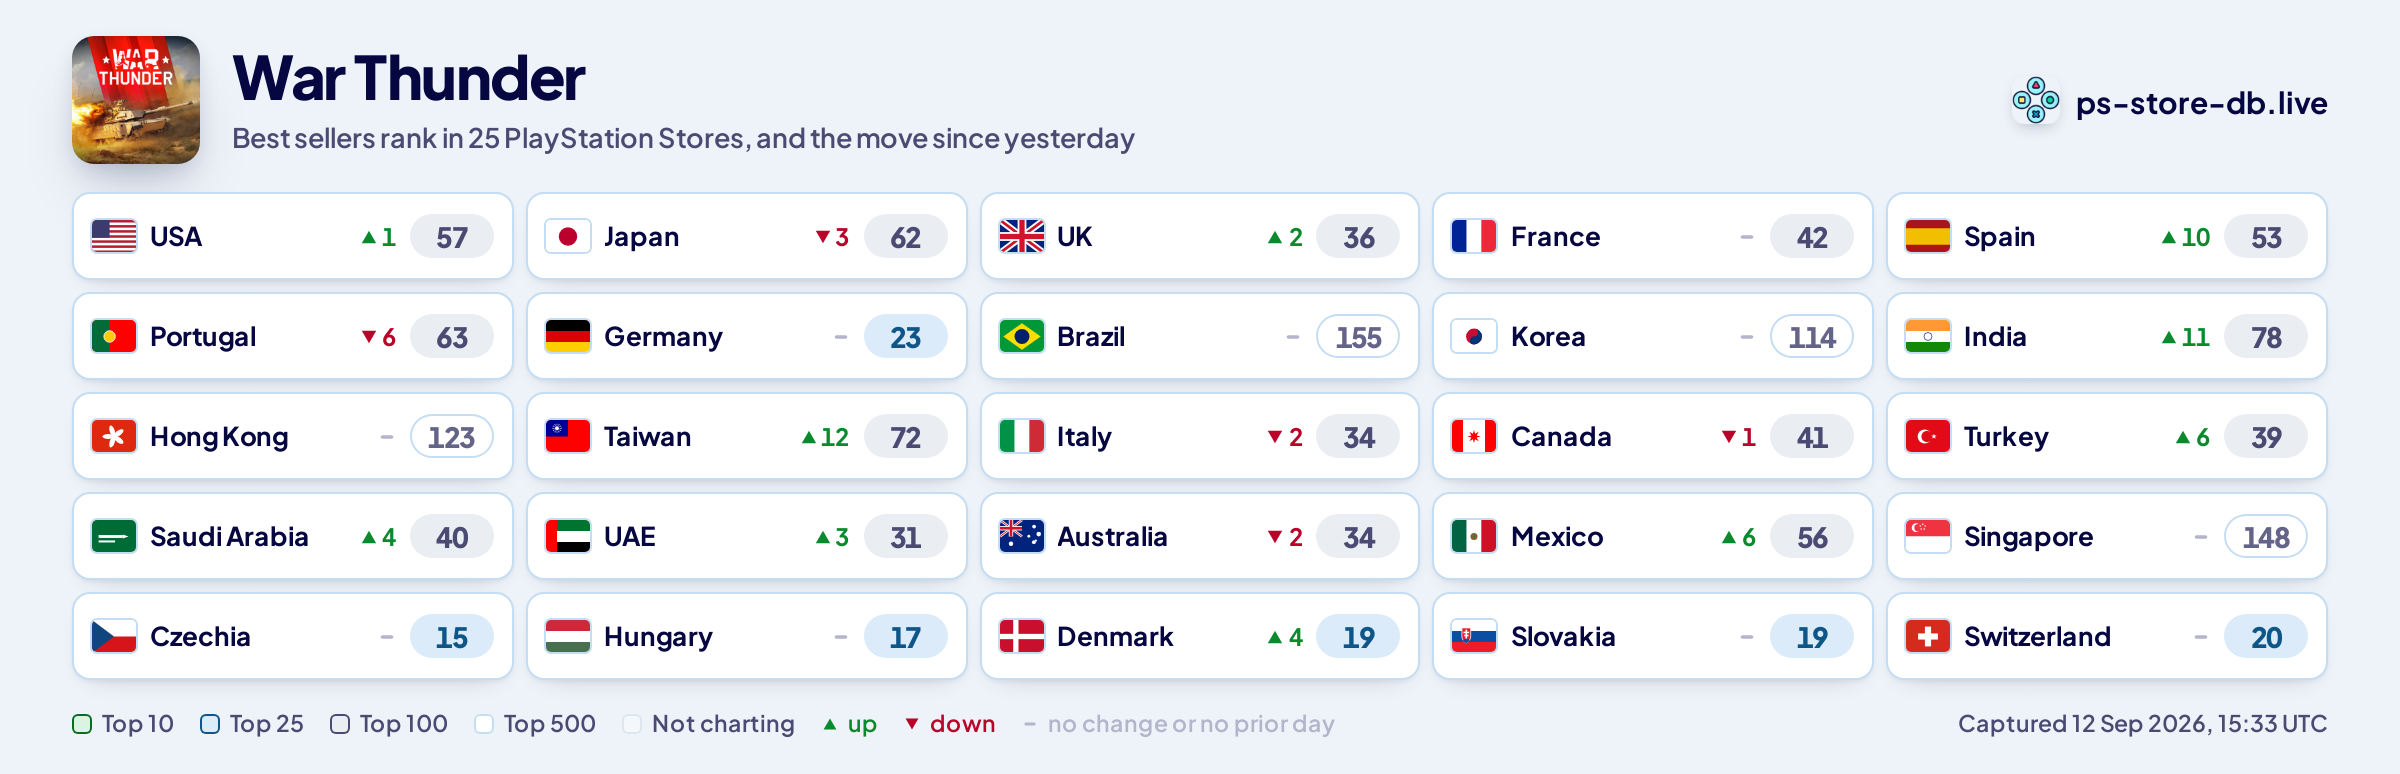This screenshot has width=2400, height=774.
Task: Toggle the Top 100 legend box
Action: [340, 724]
